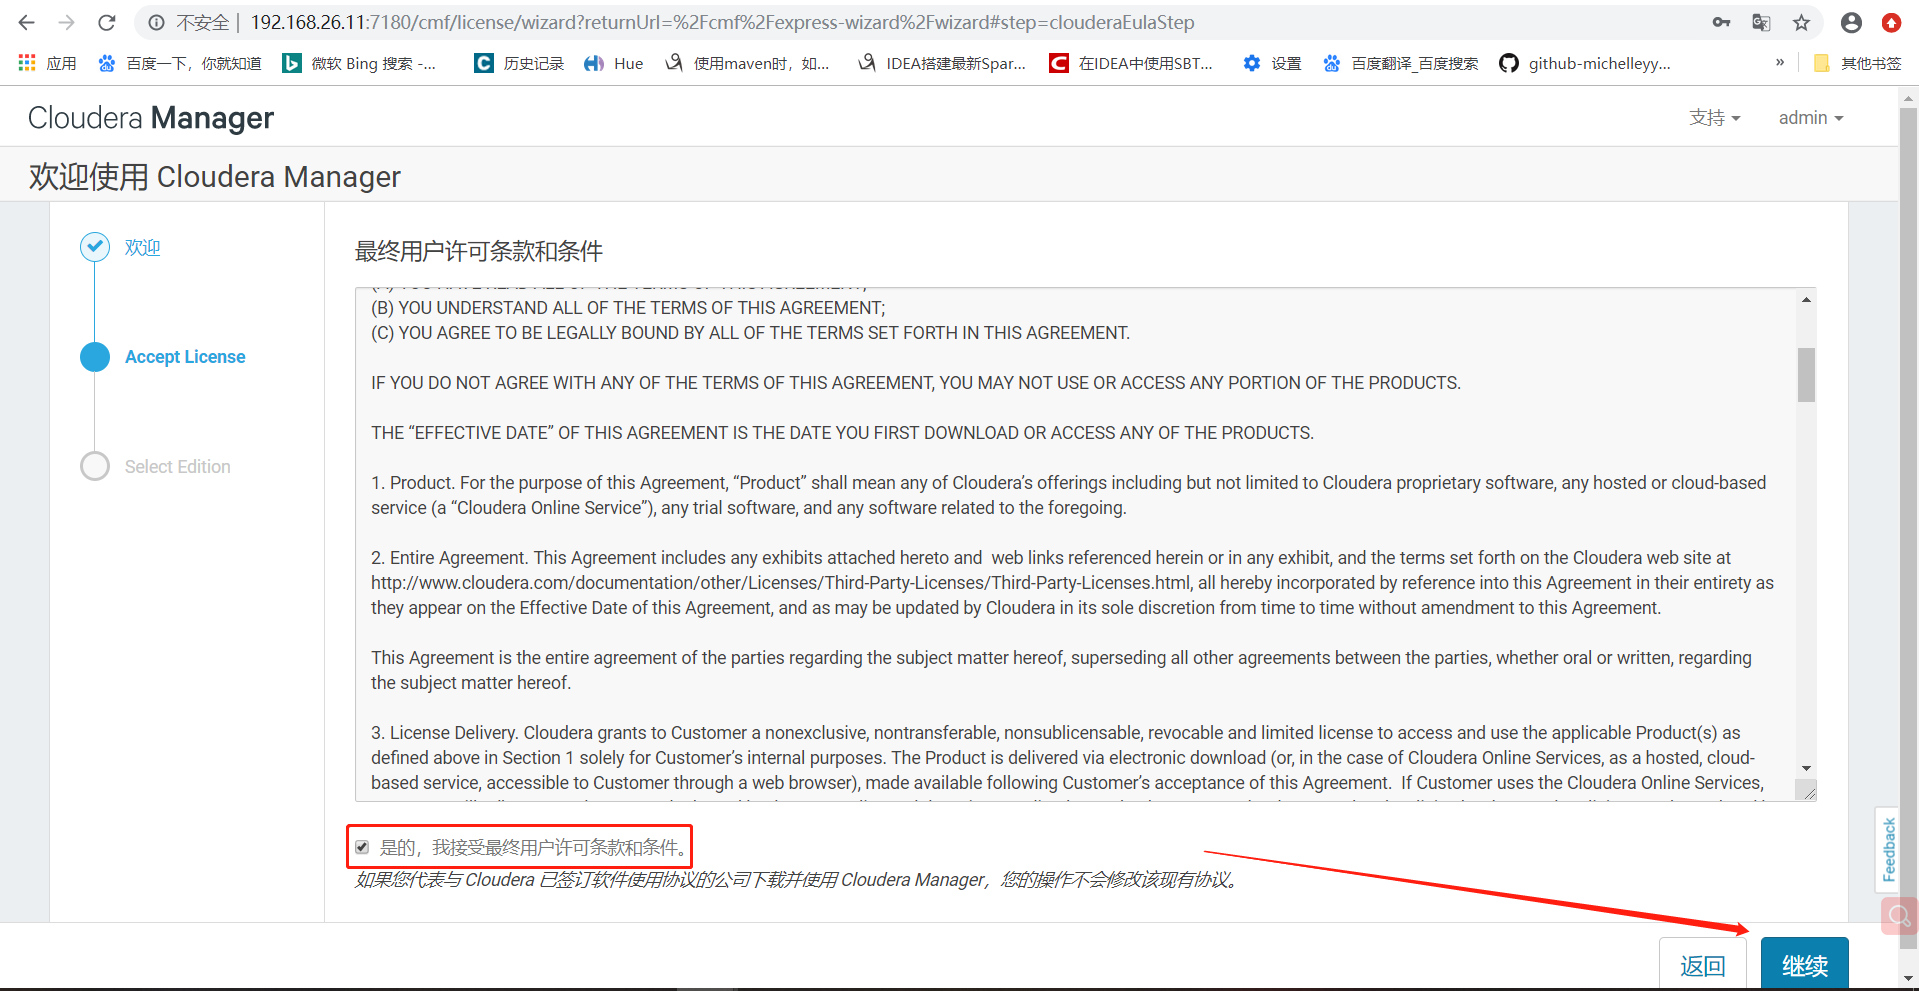Click the 欢迎 step checkmark circle
The width and height of the screenshot is (1919, 991).
tap(95, 247)
